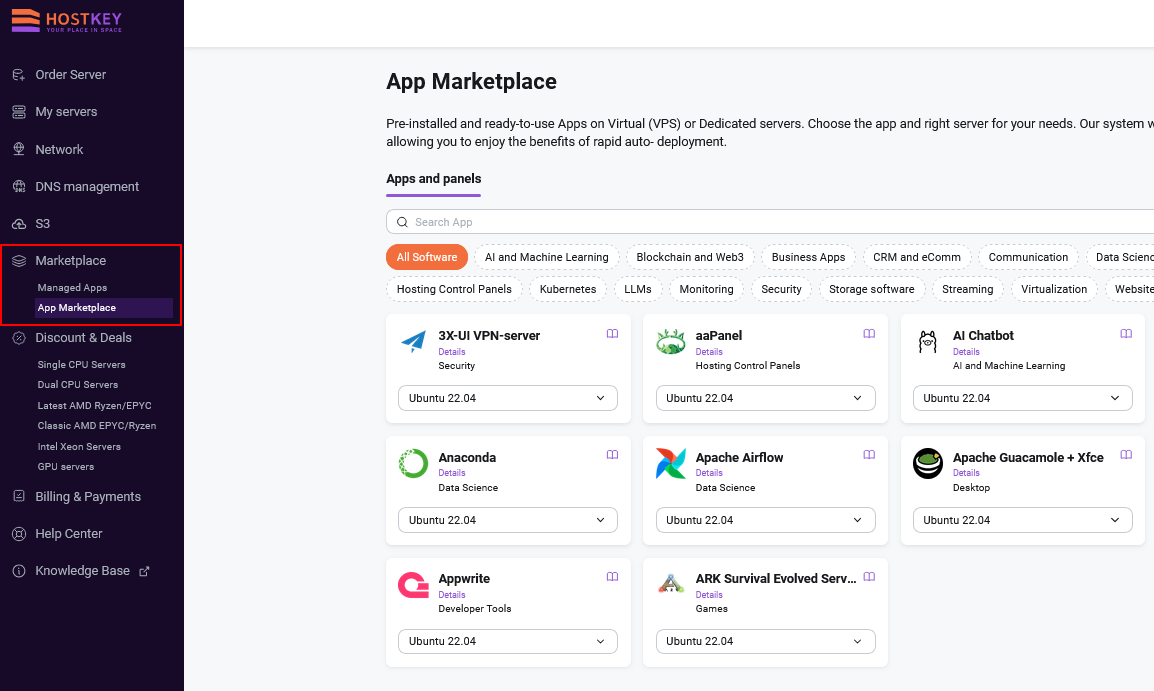
Task: Open the Apache Airflow docs book icon
Action: [869, 455]
